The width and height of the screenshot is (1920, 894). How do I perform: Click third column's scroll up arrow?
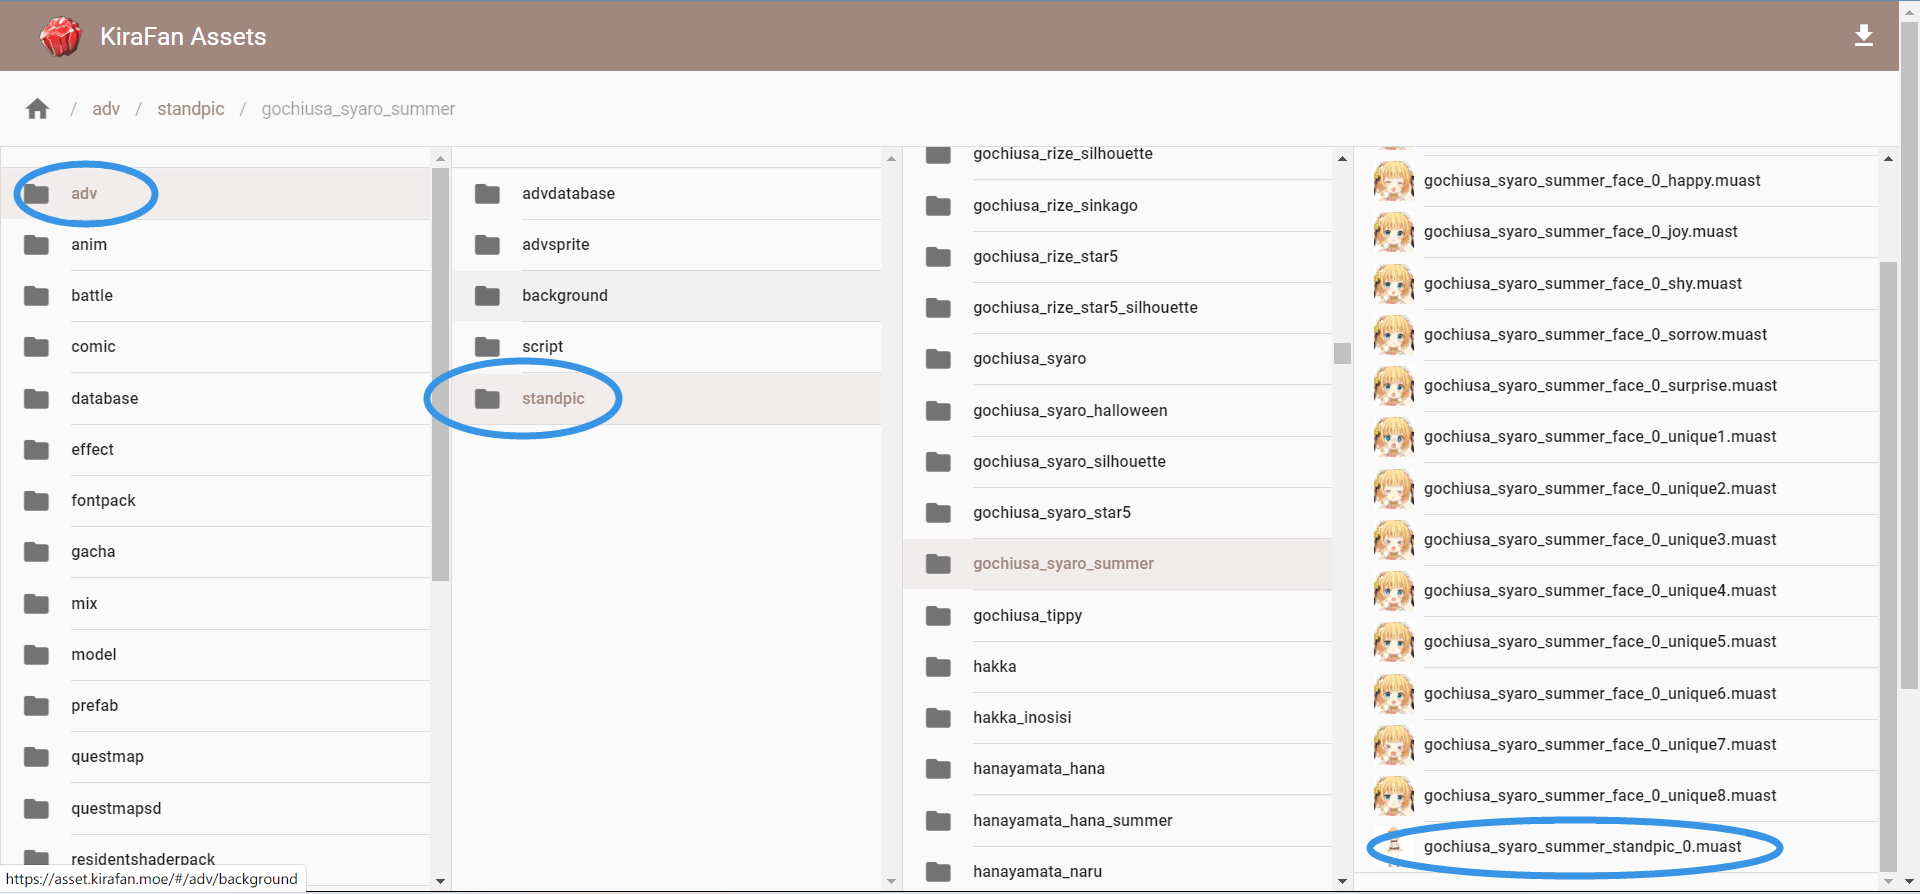1342,159
